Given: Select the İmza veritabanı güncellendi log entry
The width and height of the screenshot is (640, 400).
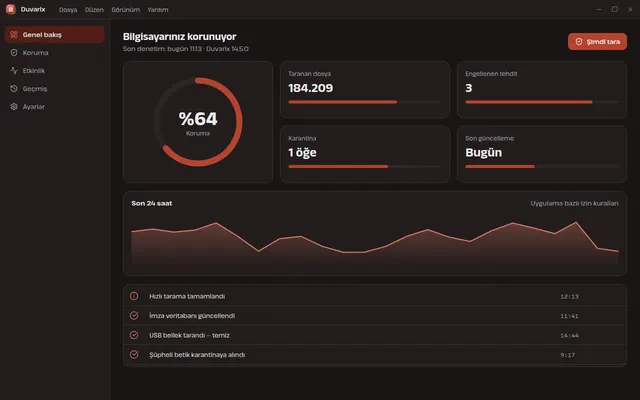Looking at the screenshot, I should click(x=375, y=316).
